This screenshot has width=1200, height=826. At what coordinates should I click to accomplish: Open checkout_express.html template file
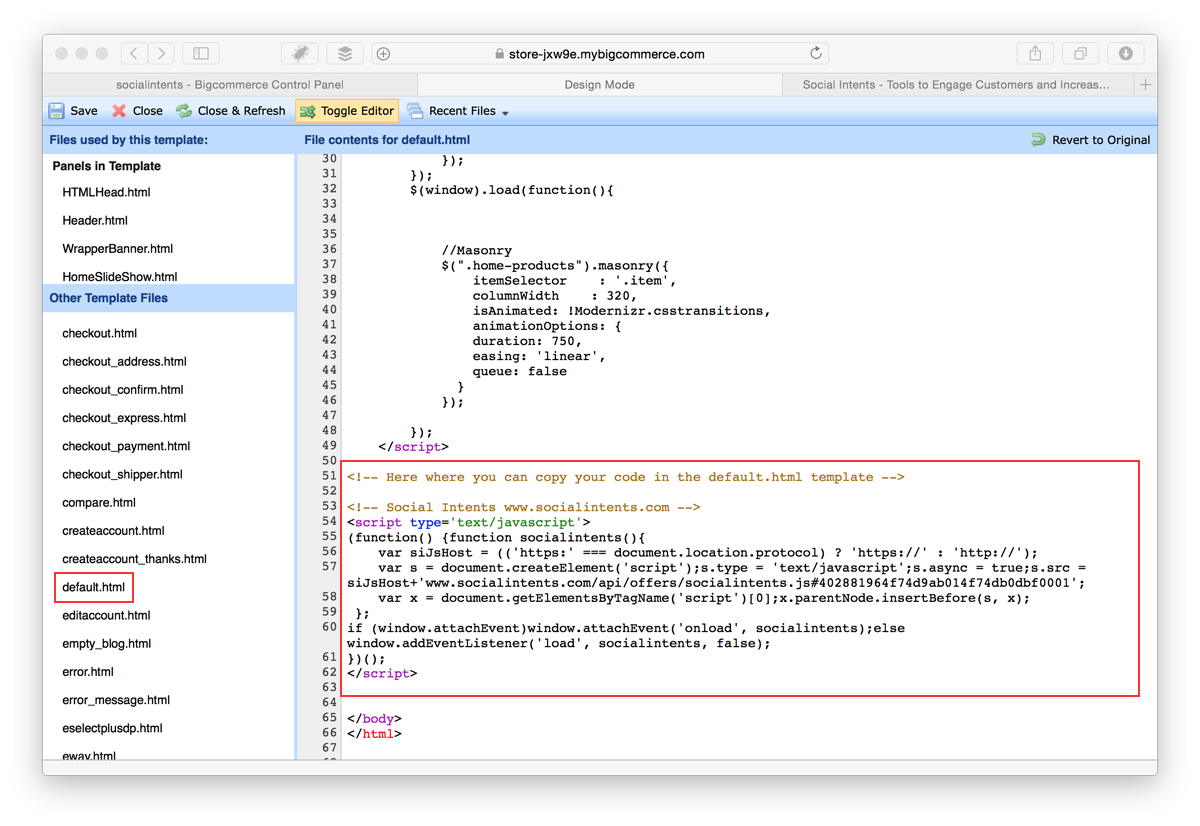click(x=124, y=418)
